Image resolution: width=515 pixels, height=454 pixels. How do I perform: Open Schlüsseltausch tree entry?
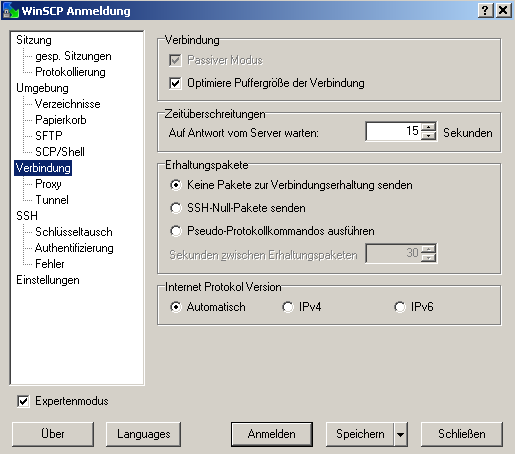[x=74, y=232]
